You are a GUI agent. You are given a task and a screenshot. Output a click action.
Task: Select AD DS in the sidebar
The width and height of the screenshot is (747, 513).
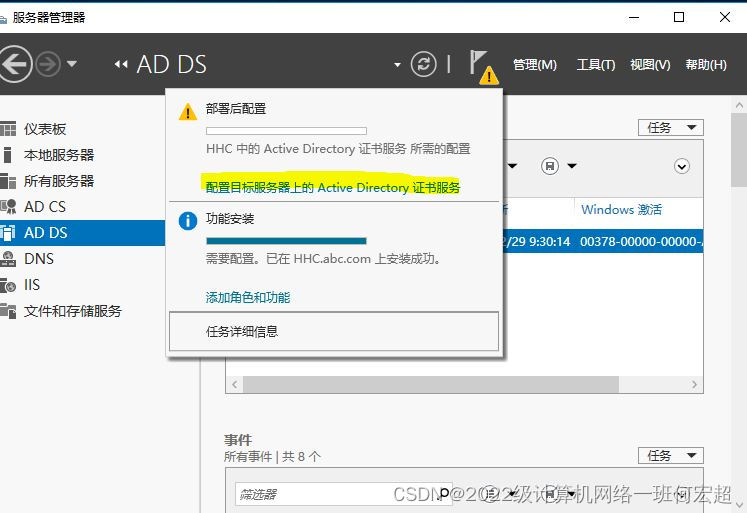82,232
